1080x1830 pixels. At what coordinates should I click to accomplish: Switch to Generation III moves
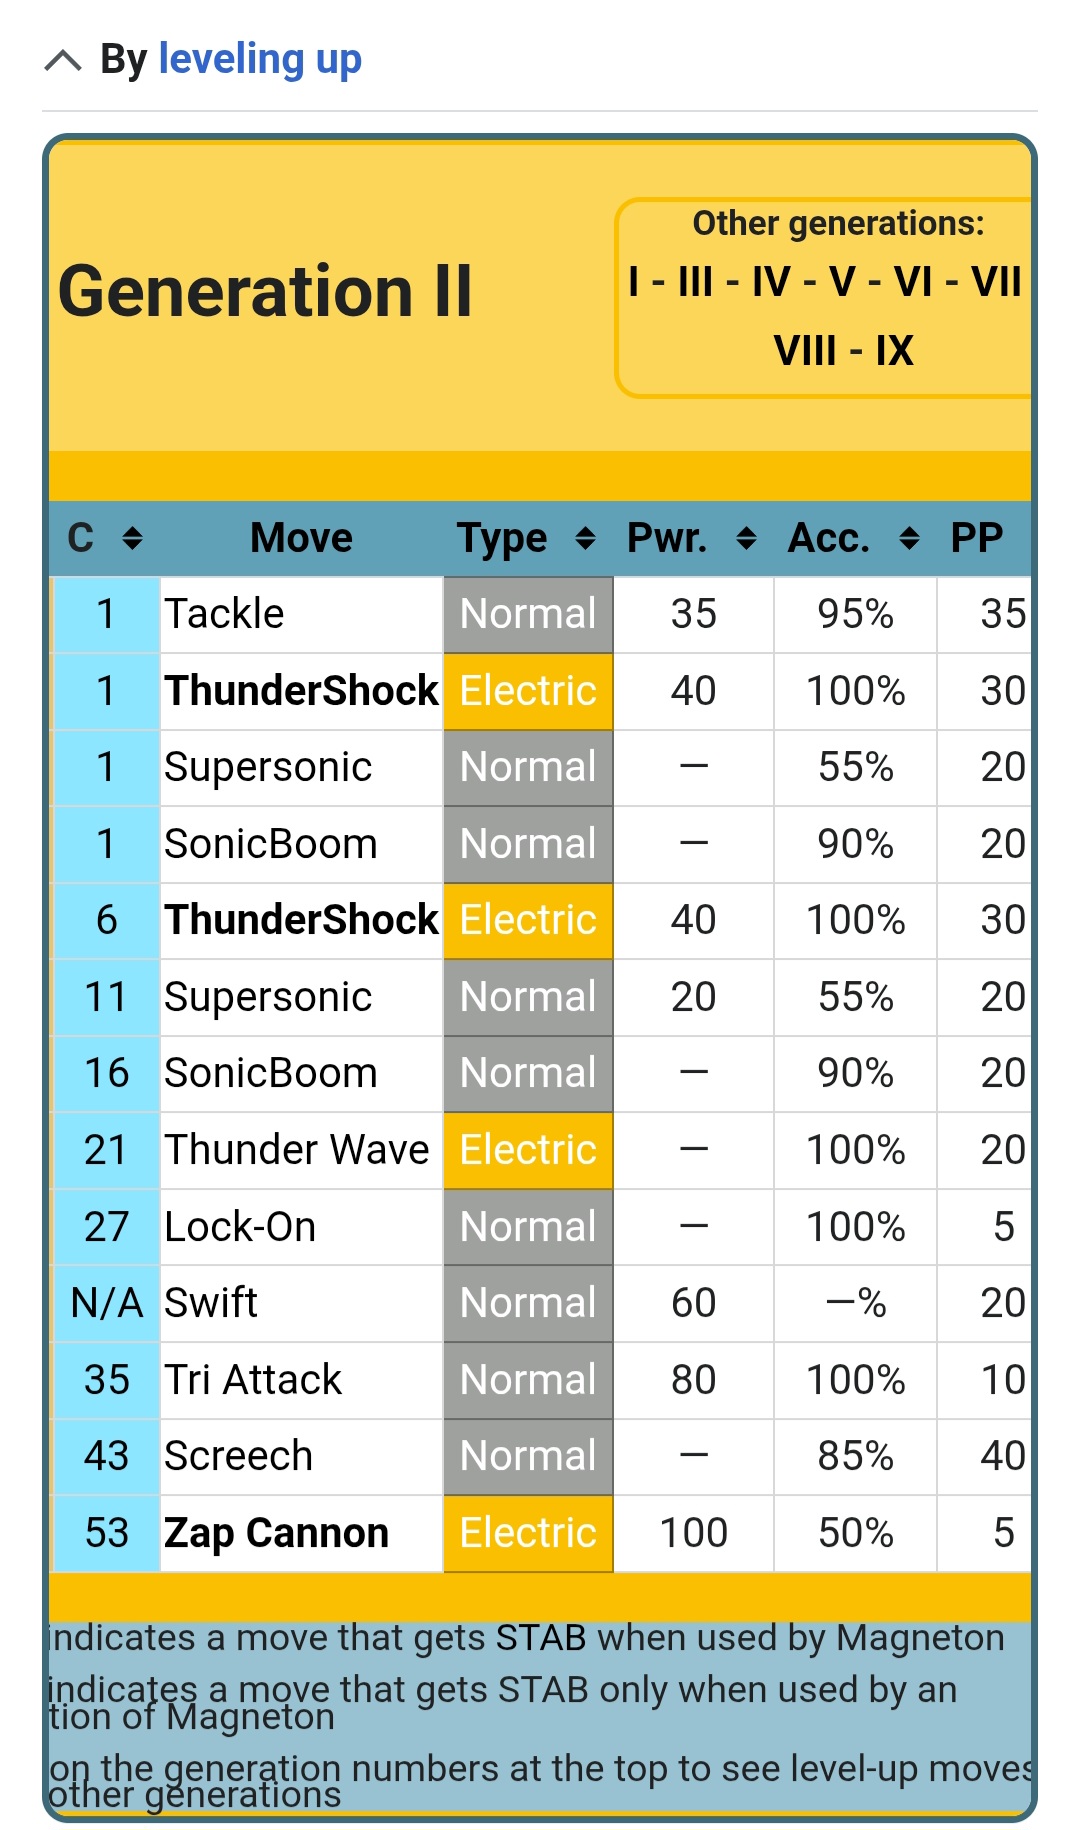tap(695, 282)
